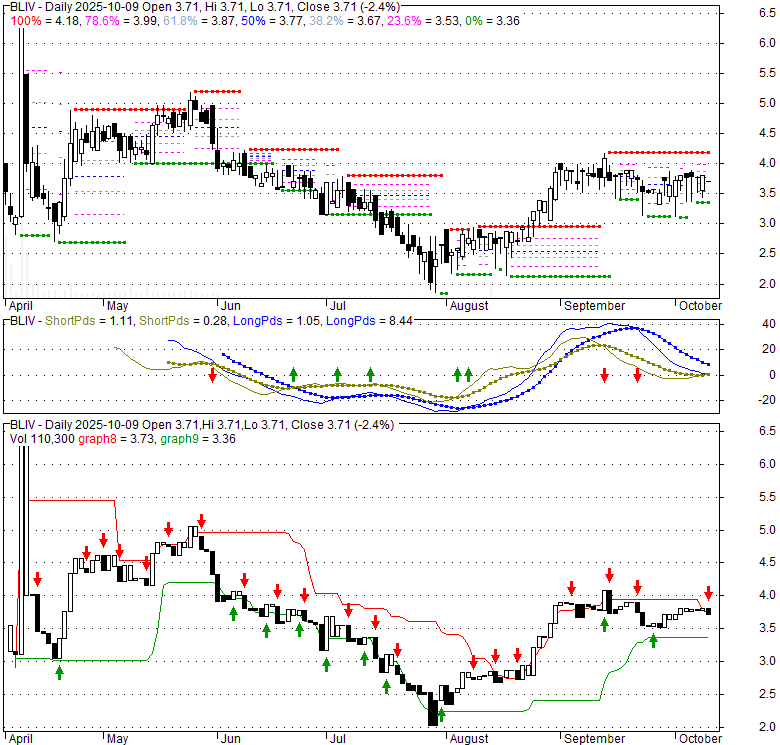This screenshot has height=745, width=780.
Task: Click the '3.0' price on top chart axis
Action: tap(767, 223)
